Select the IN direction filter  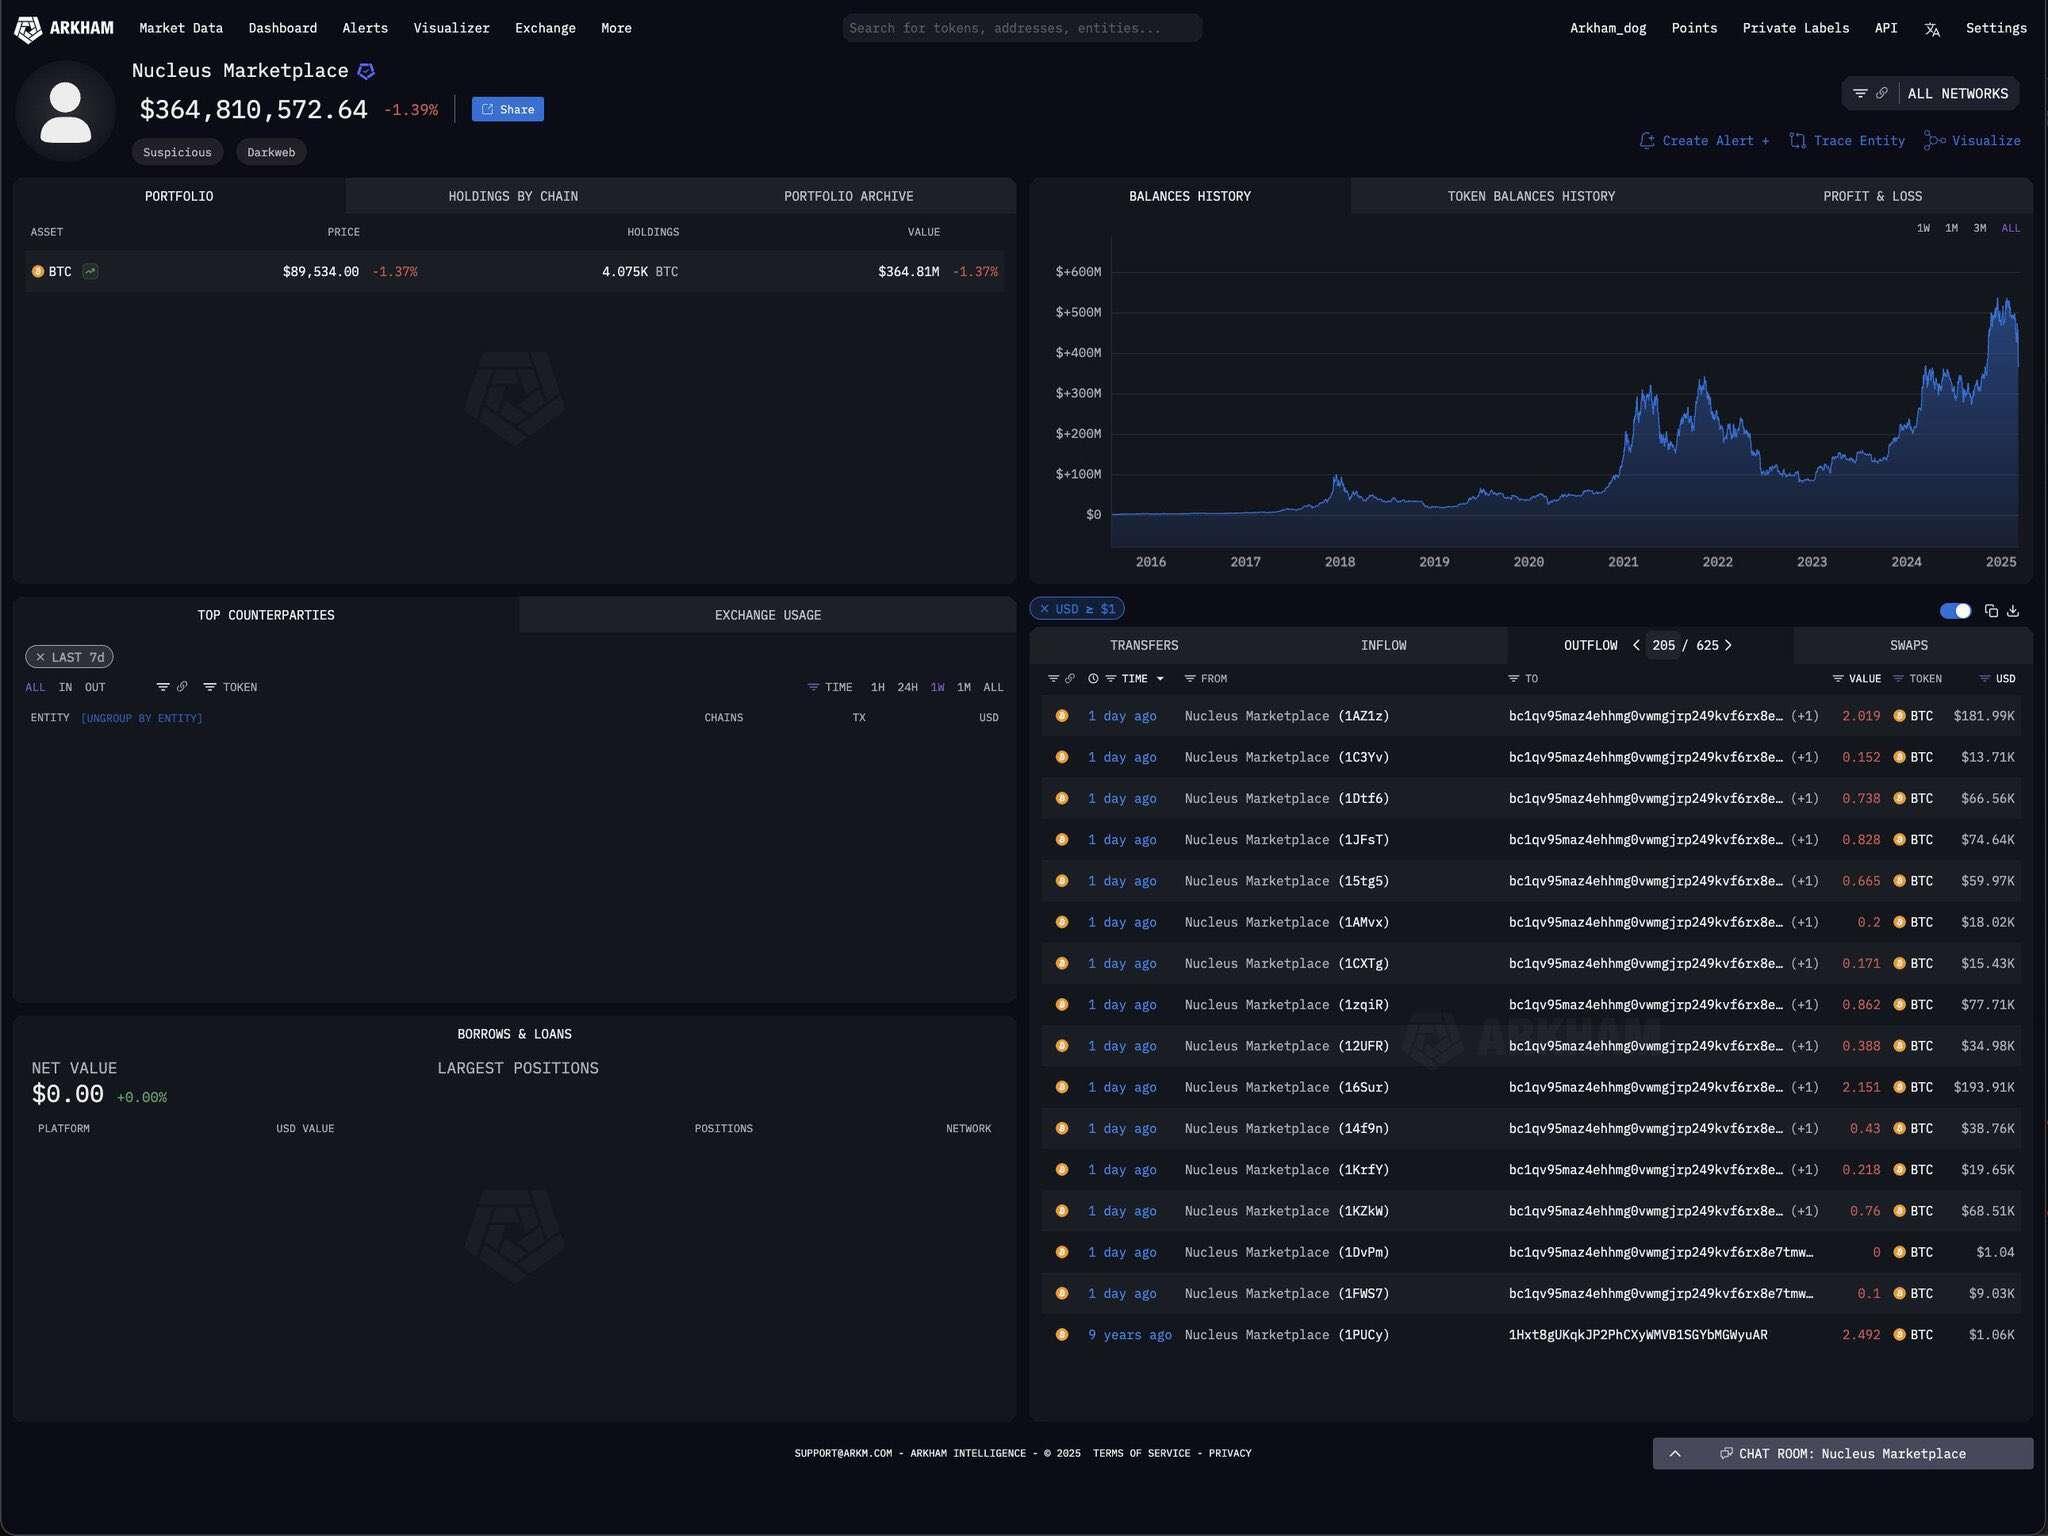click(x=65, y=687)
